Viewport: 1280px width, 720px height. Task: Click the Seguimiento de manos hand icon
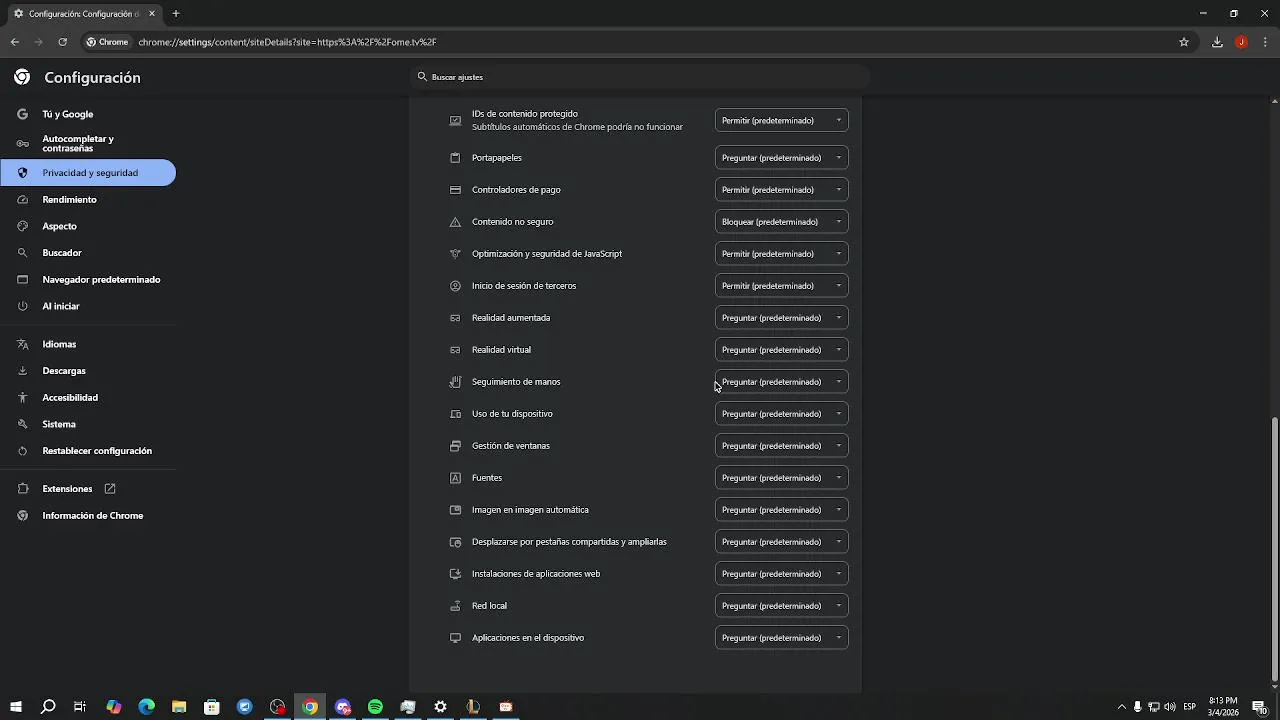[x=455, y=382]
